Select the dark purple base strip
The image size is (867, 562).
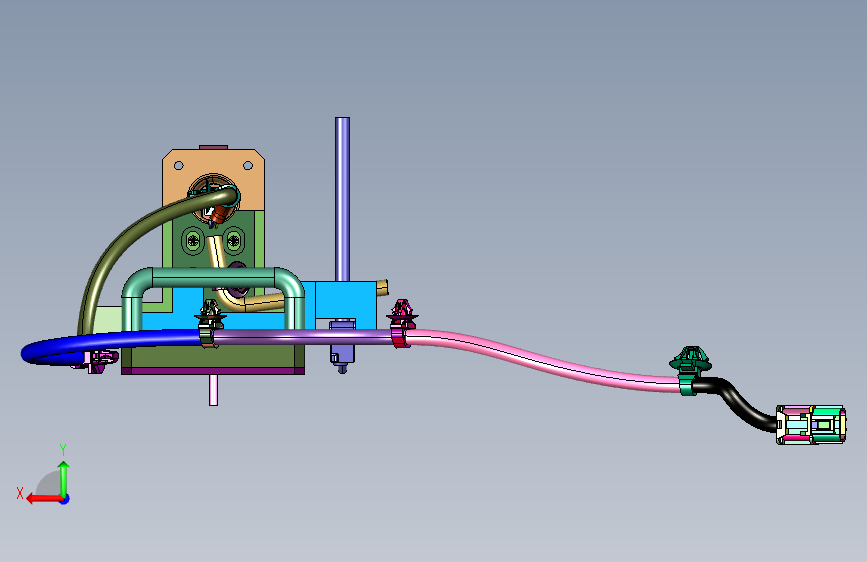tap(213, 371)
